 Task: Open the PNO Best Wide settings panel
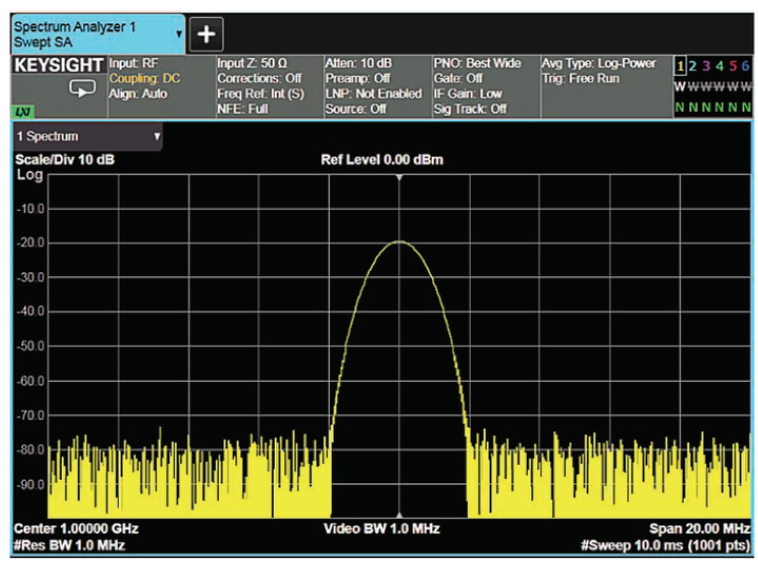coord(481,86)
